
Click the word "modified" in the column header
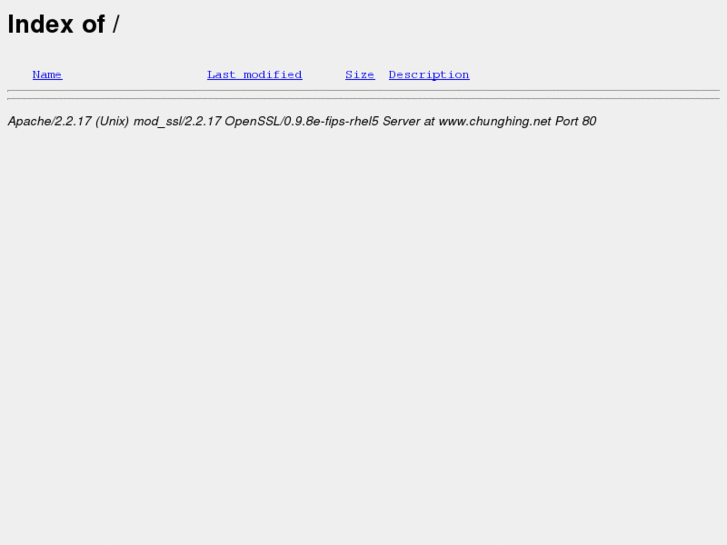coord(273,75)
